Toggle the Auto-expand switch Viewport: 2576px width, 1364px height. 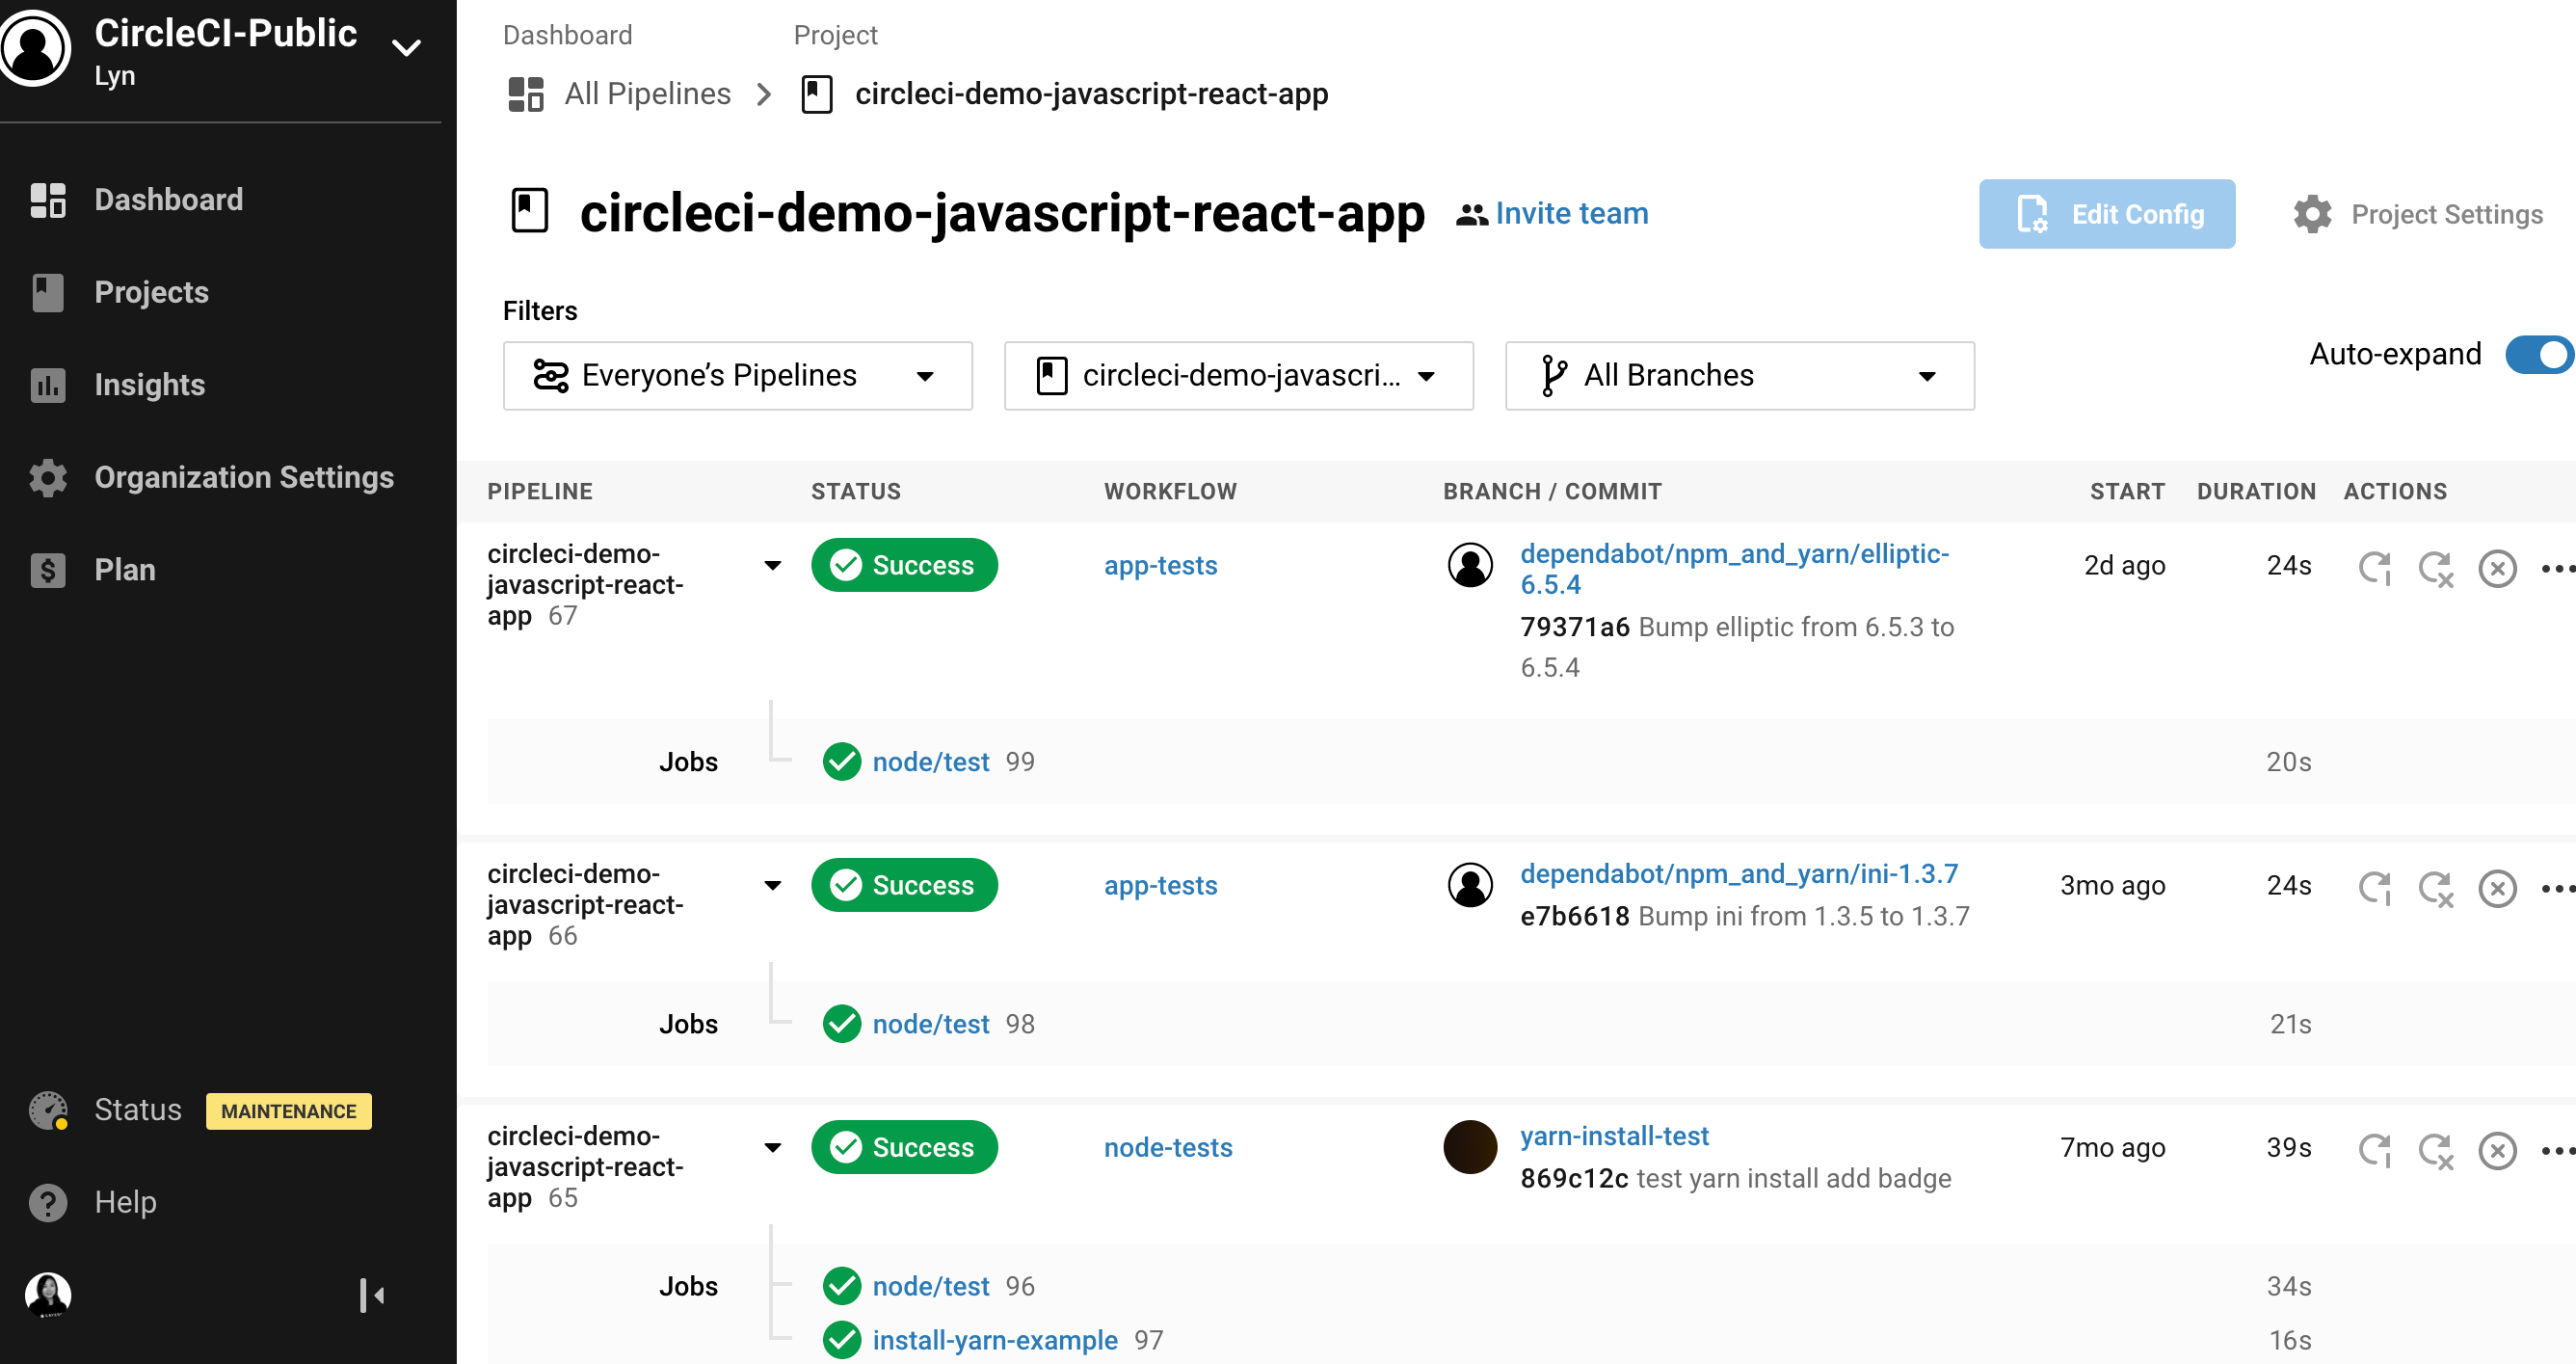(x=2538, y=355)
